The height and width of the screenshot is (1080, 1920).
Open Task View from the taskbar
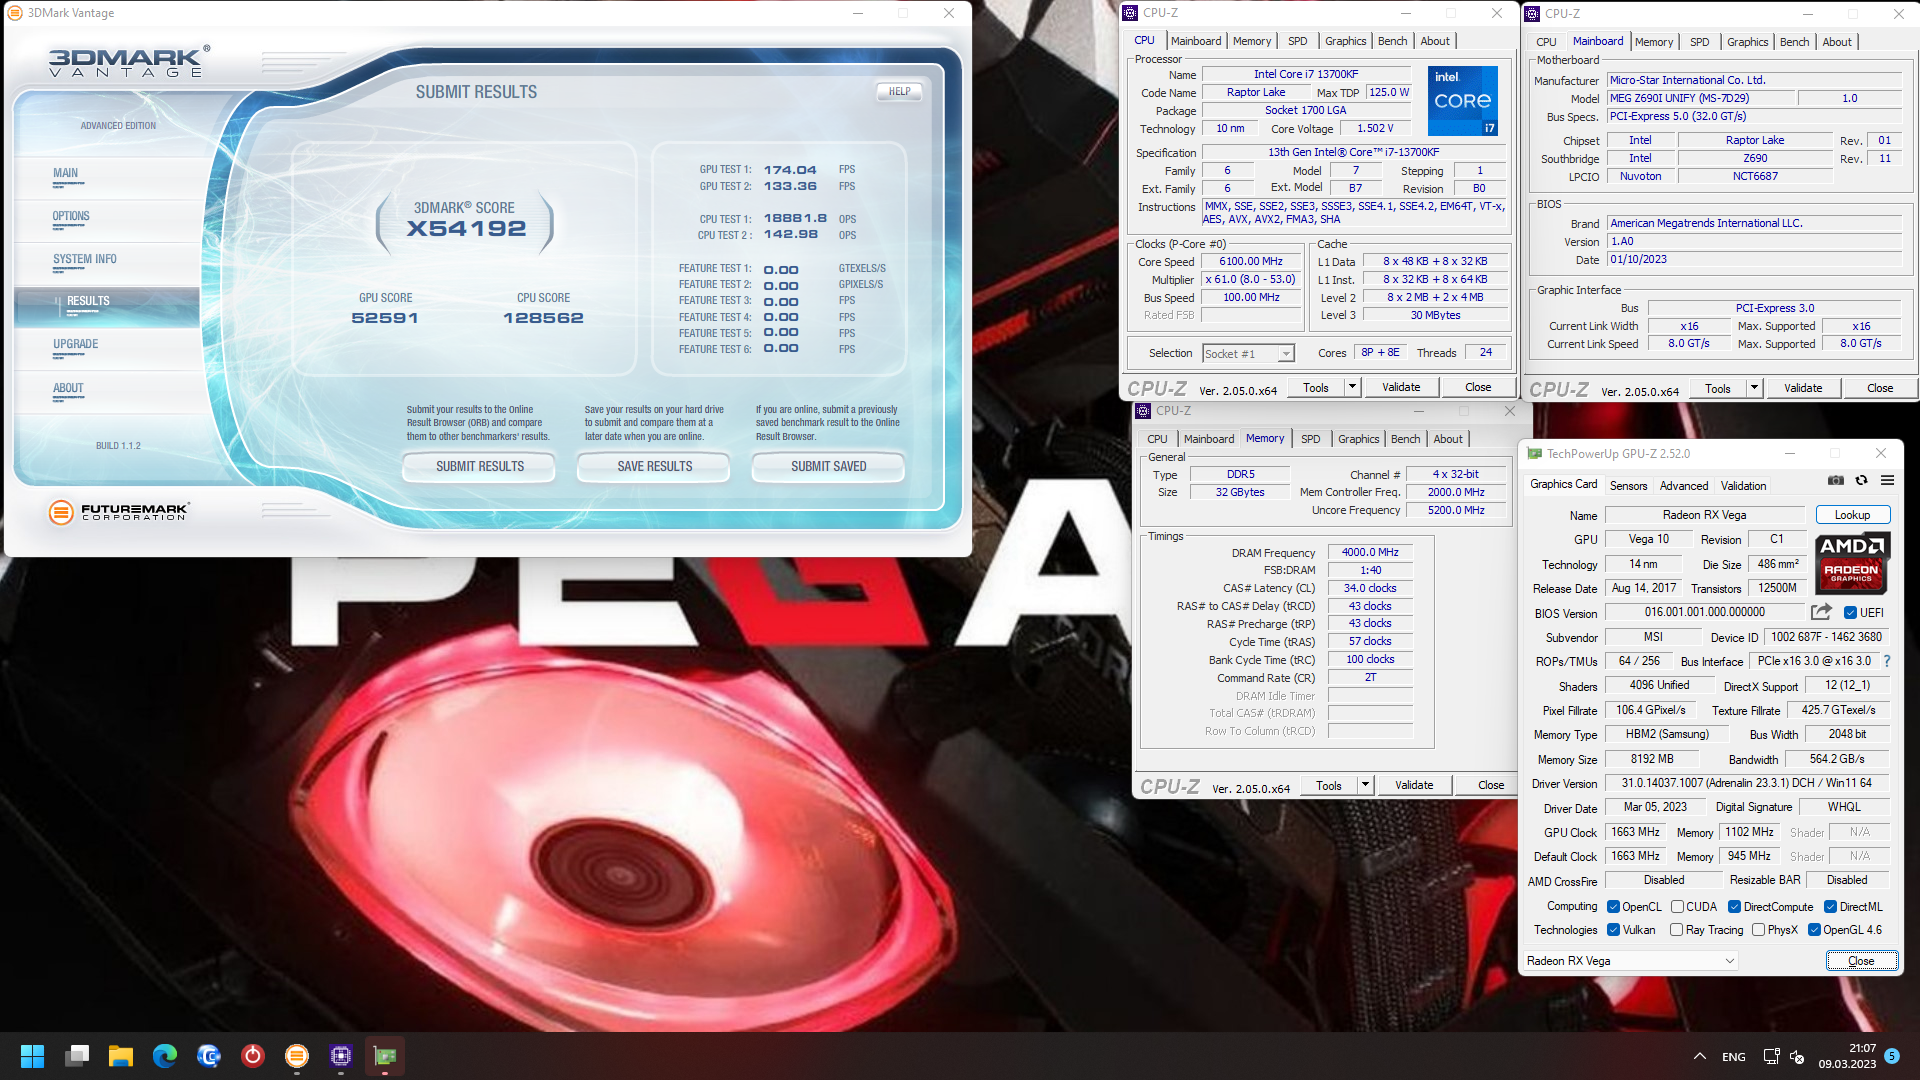point(77,1056)
